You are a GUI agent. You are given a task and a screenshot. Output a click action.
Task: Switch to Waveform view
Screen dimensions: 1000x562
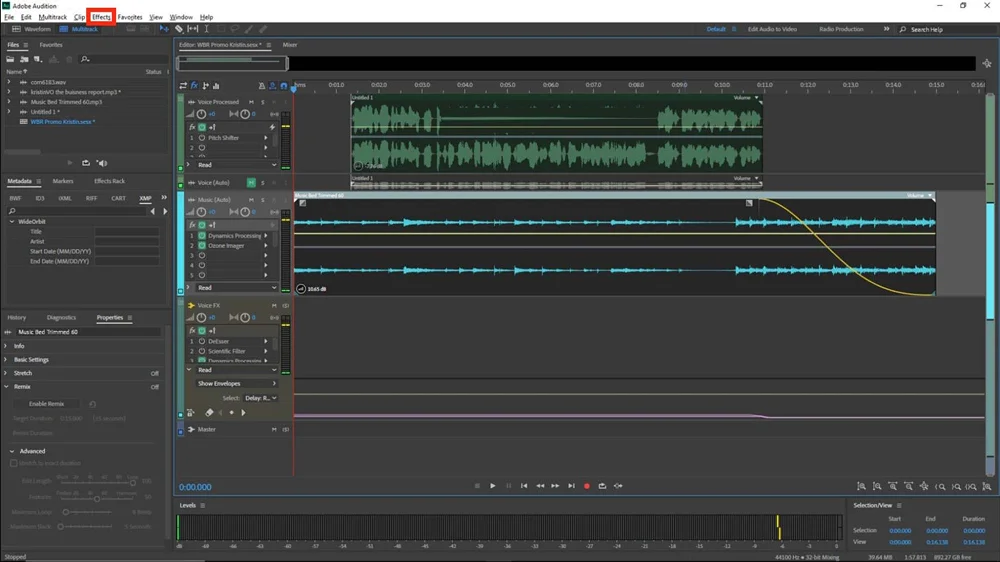tap(33, 29)
